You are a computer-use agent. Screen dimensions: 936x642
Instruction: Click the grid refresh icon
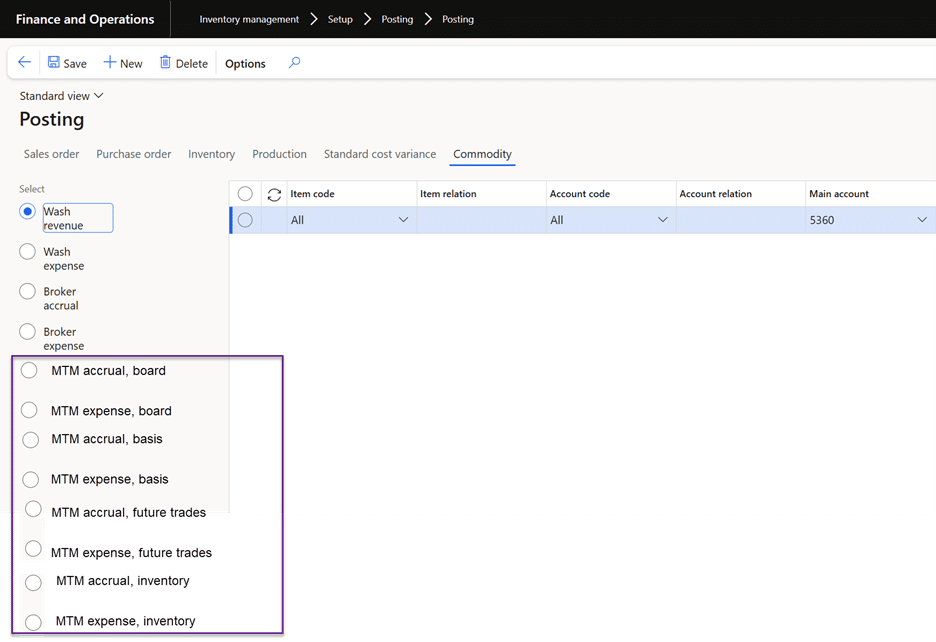[x=274, y=194]
